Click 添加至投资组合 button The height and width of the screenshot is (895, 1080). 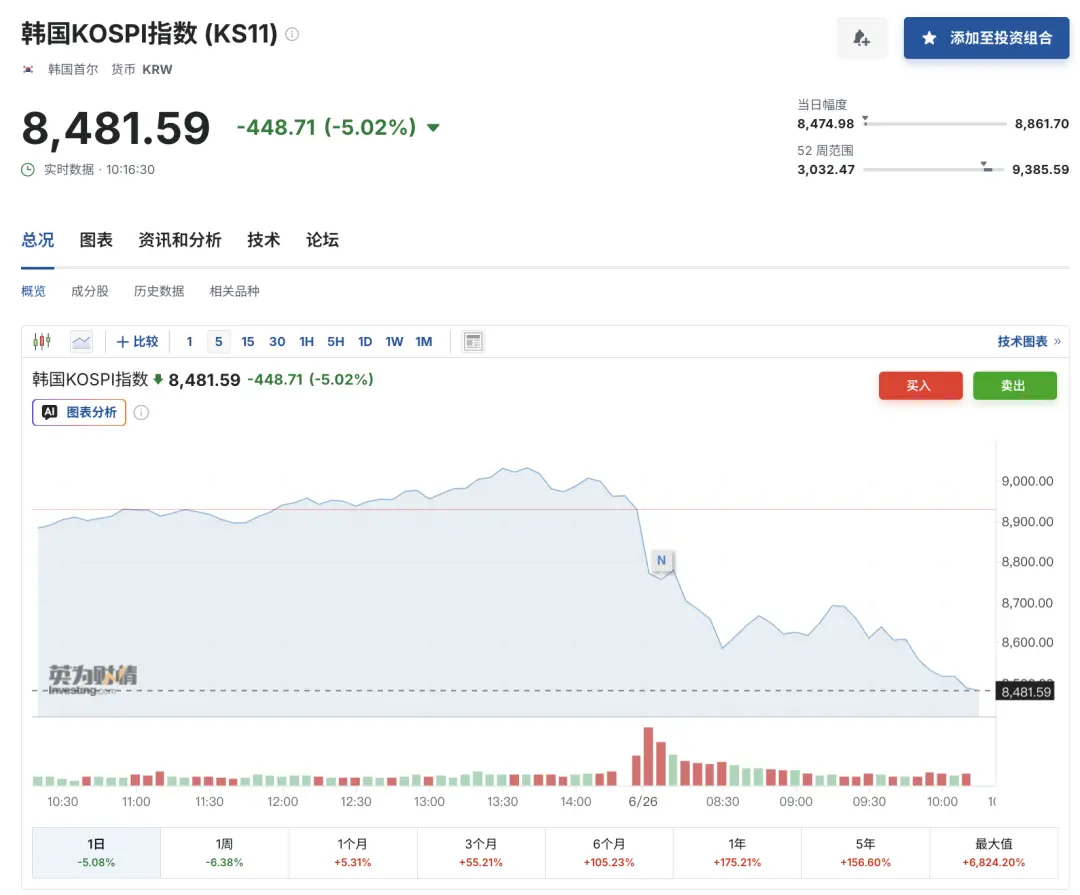986,38
